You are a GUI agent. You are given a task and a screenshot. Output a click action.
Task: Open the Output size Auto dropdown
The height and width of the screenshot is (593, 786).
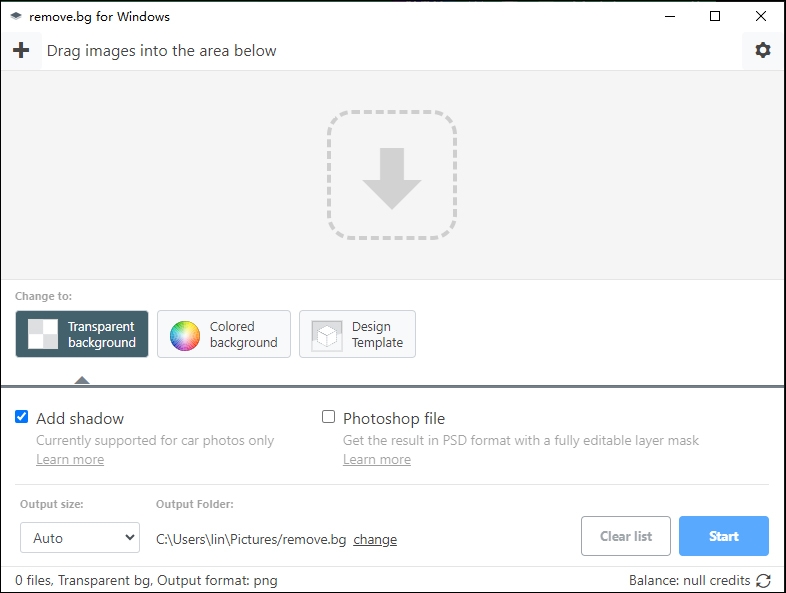click(x=80, y=537)
